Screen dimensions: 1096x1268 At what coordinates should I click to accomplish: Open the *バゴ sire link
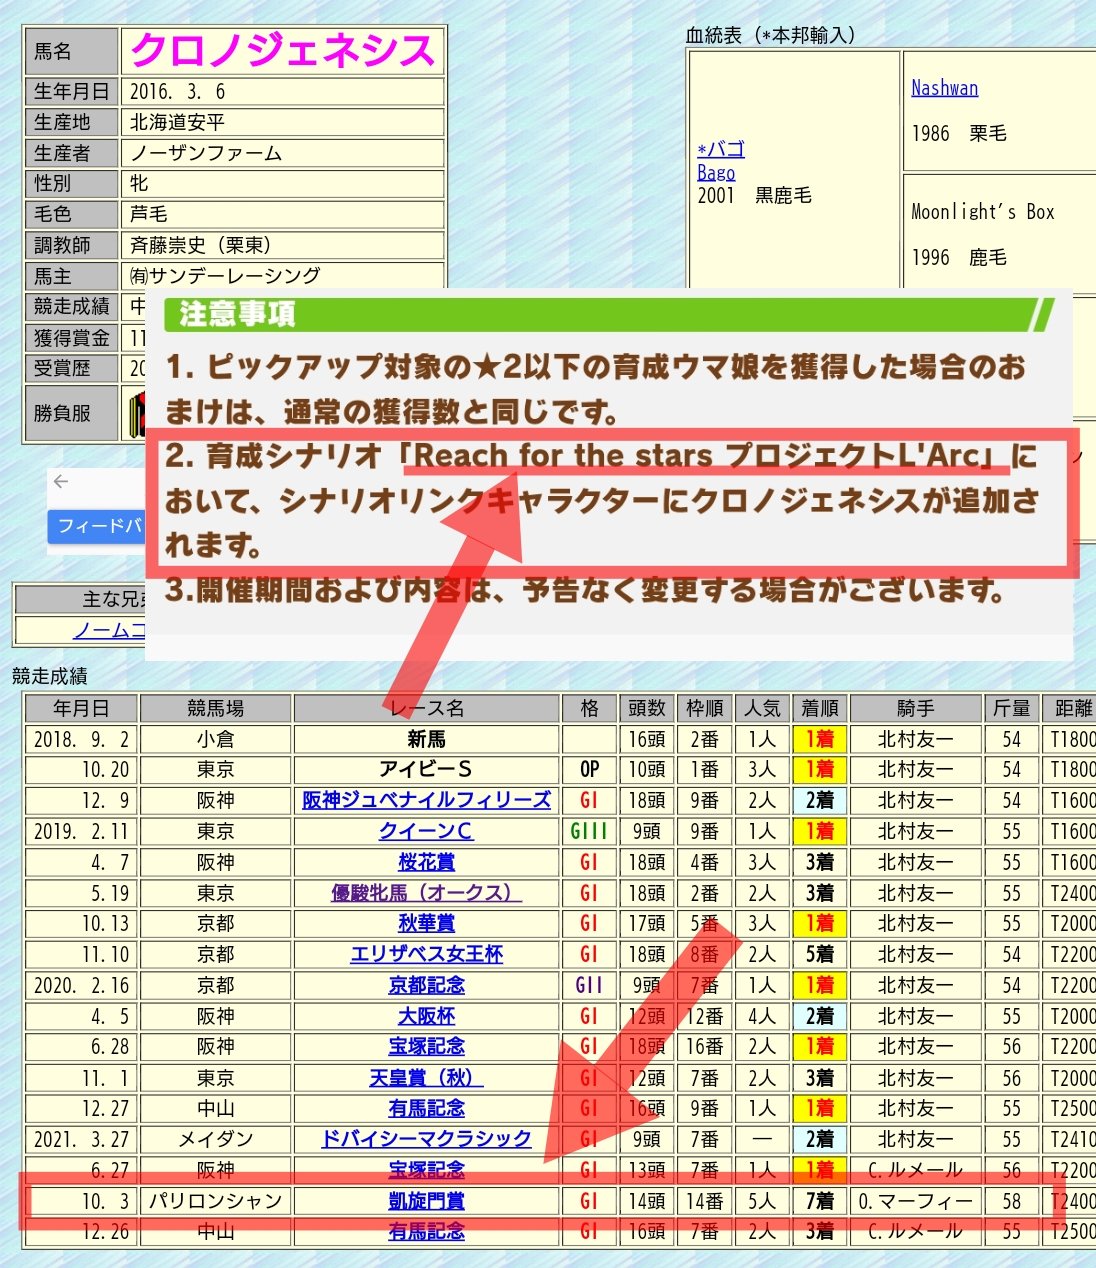click(x=721, y=149)
